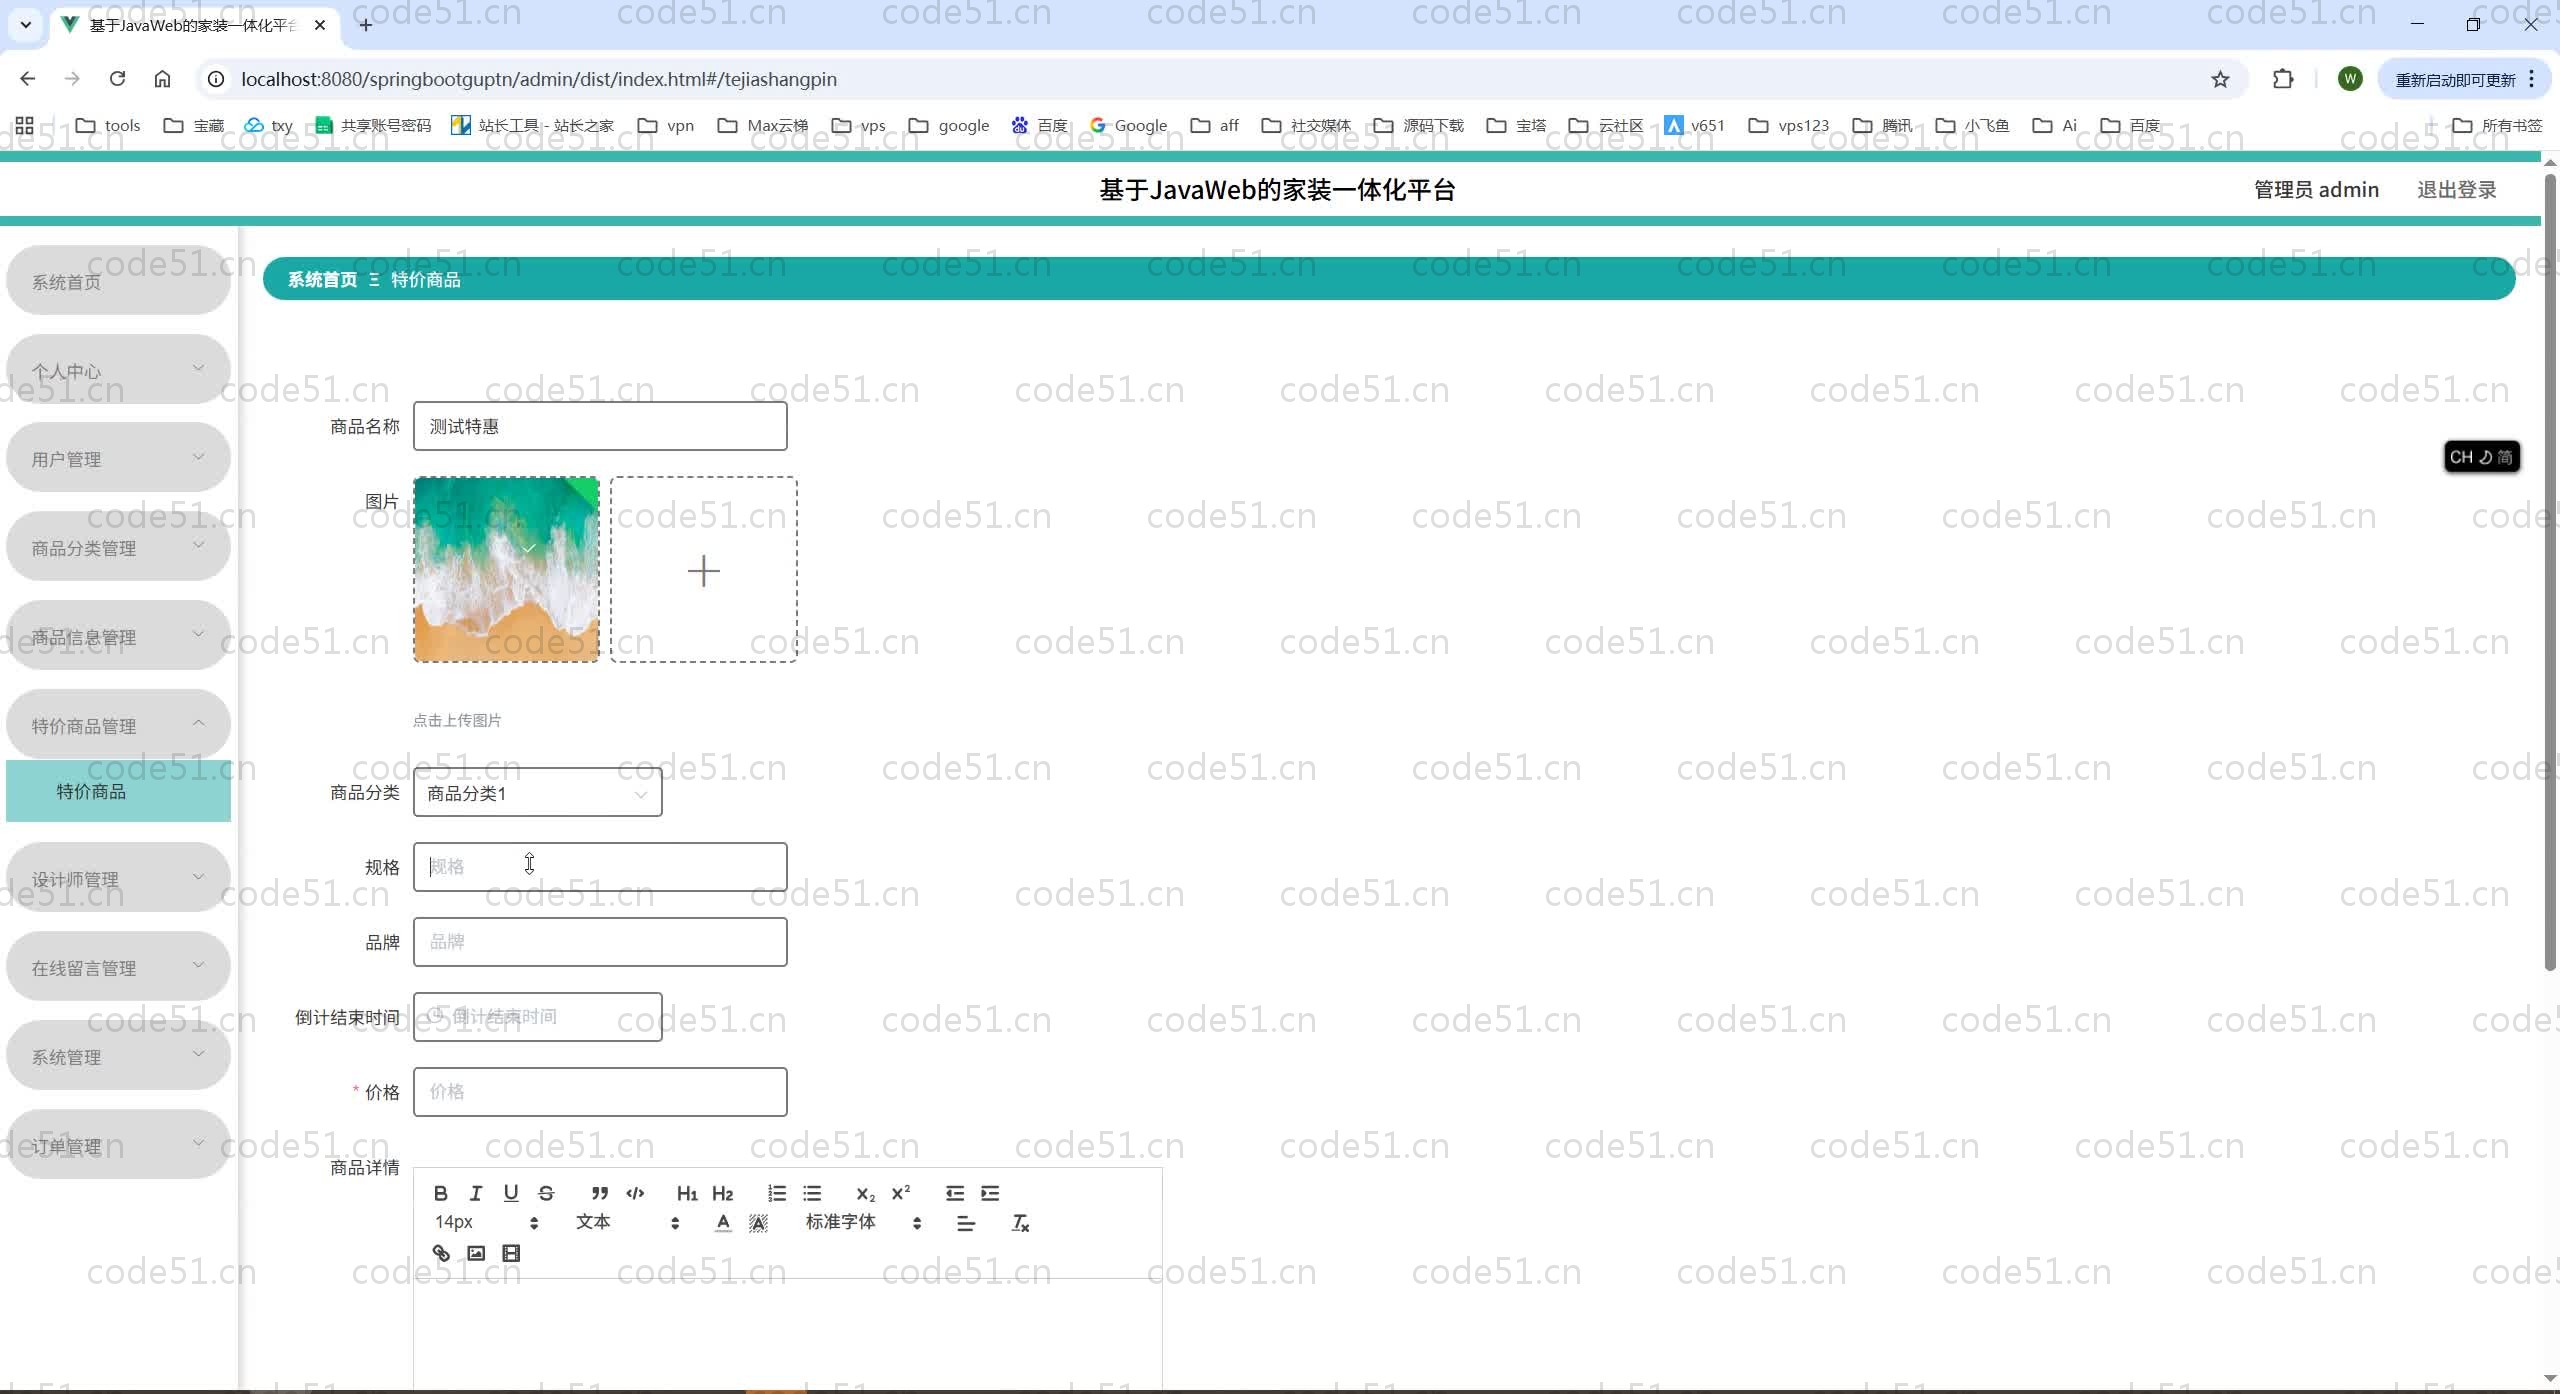Open the 订单管理 sidebar menu
The image size is (2560, 1394).
pos(118,1146)
